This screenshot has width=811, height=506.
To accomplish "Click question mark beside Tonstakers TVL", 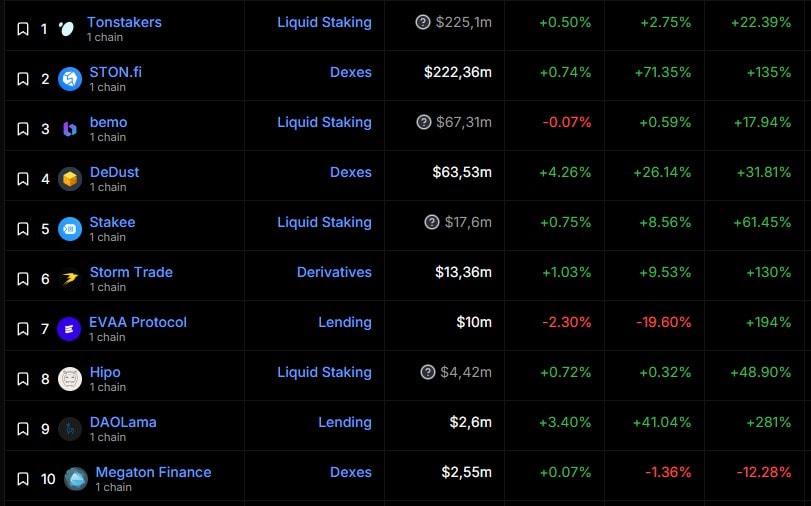I will click(x=423, y=22).
